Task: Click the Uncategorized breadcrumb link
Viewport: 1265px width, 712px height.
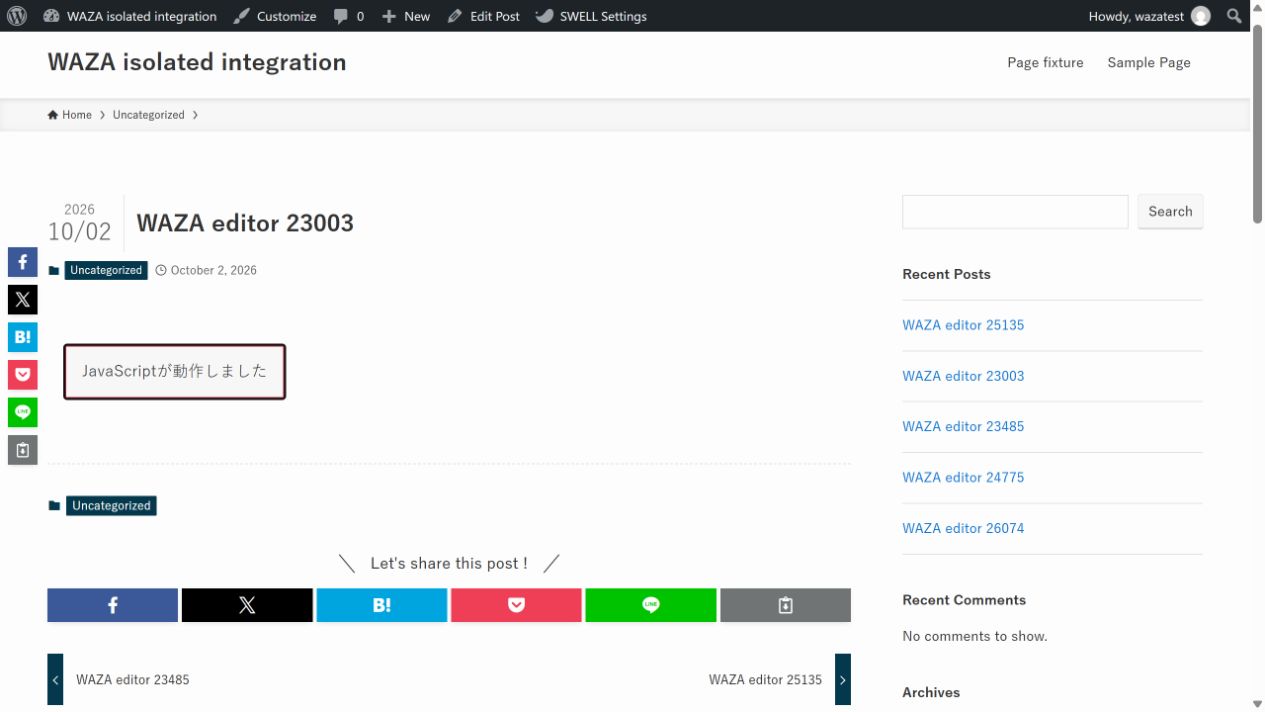Action: (149, 115)
